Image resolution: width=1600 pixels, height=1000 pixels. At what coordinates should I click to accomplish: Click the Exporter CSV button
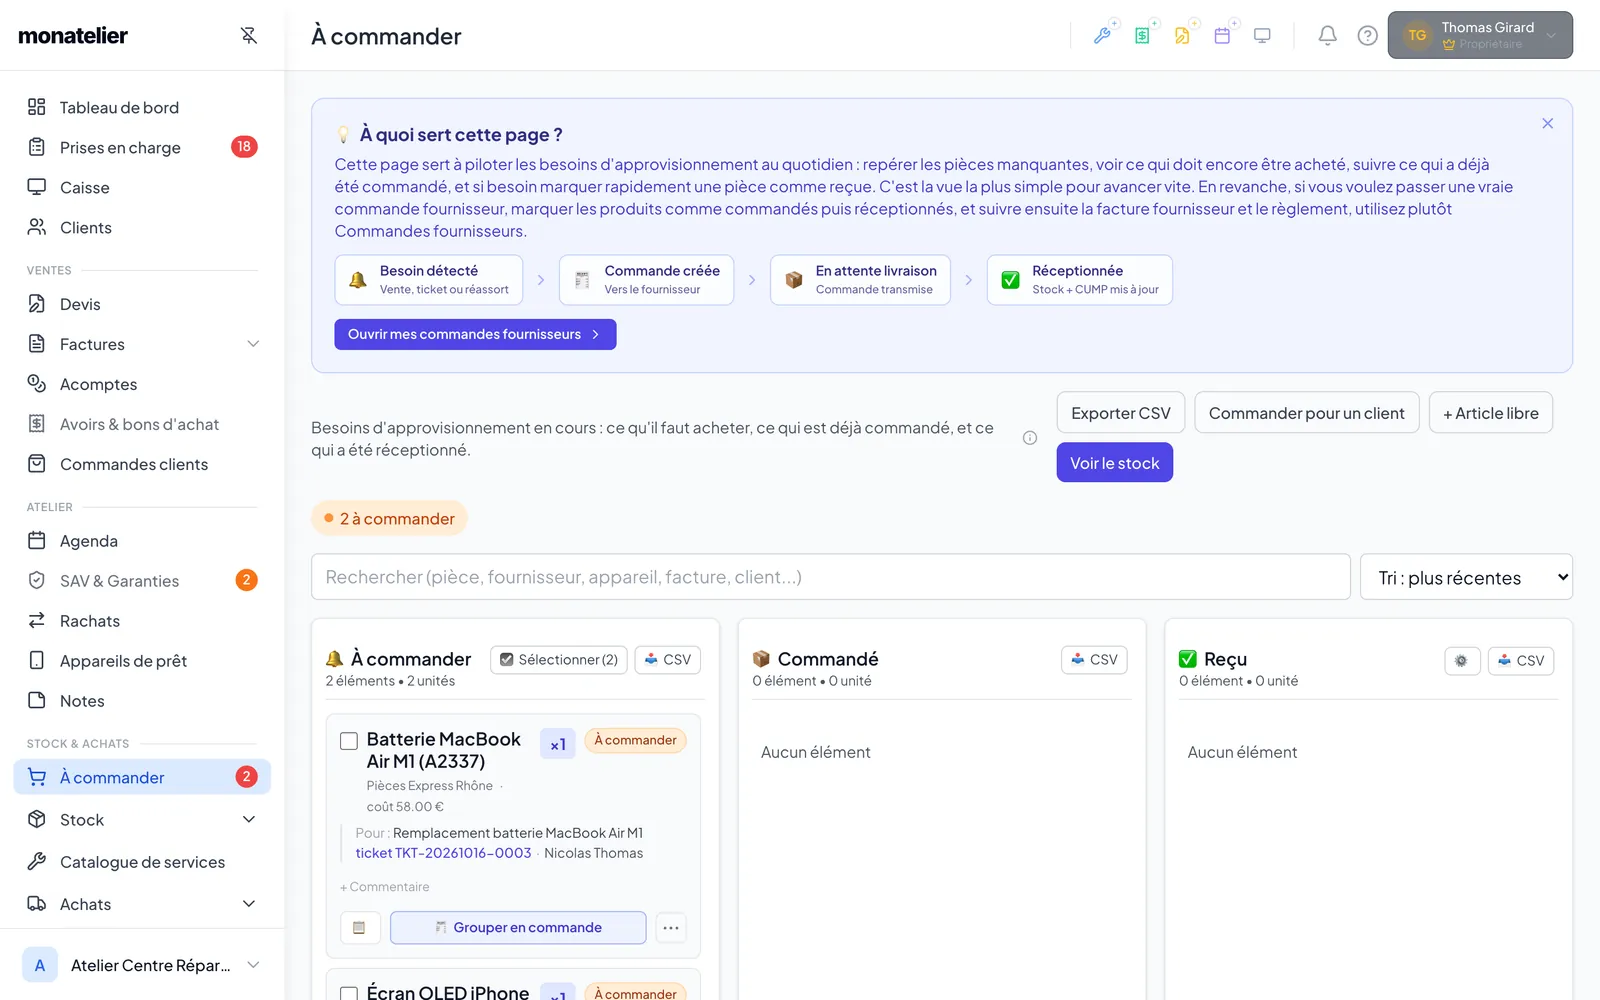coord(1121,413)
